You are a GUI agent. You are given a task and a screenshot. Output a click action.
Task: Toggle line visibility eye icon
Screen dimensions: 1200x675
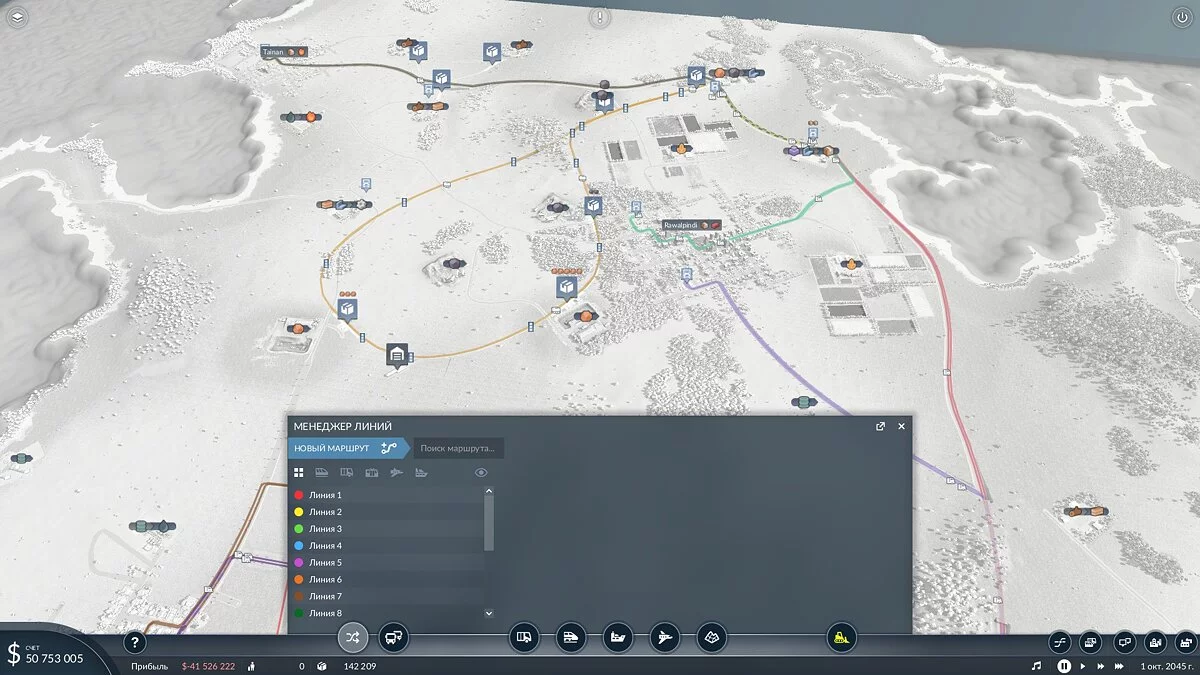(481, 472)
